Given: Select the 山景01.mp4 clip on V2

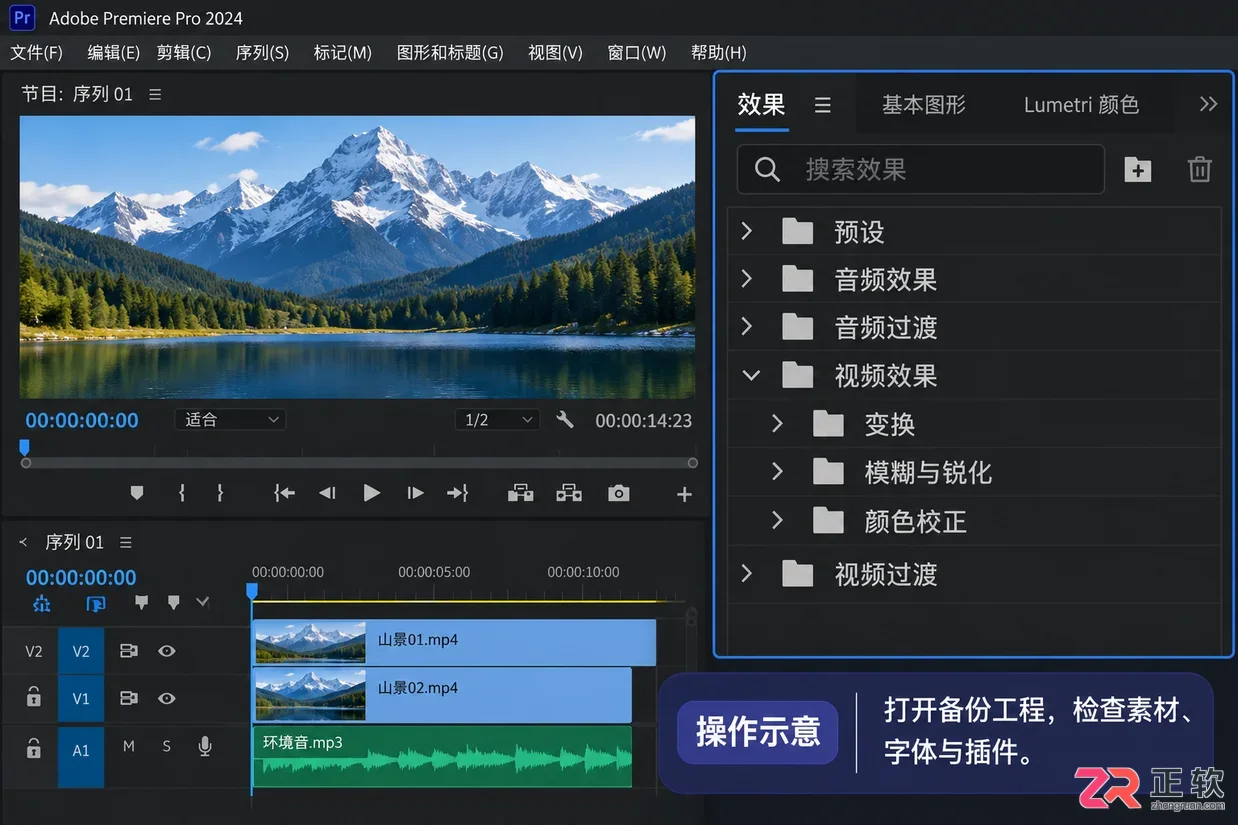Looking at the screenshot, I should pos(454,641).
